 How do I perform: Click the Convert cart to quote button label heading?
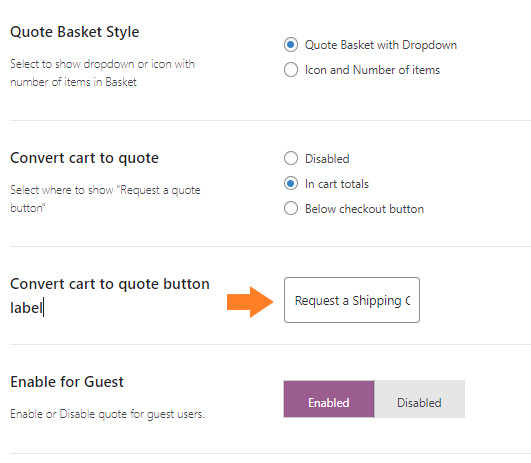click(x=110, y=296)
